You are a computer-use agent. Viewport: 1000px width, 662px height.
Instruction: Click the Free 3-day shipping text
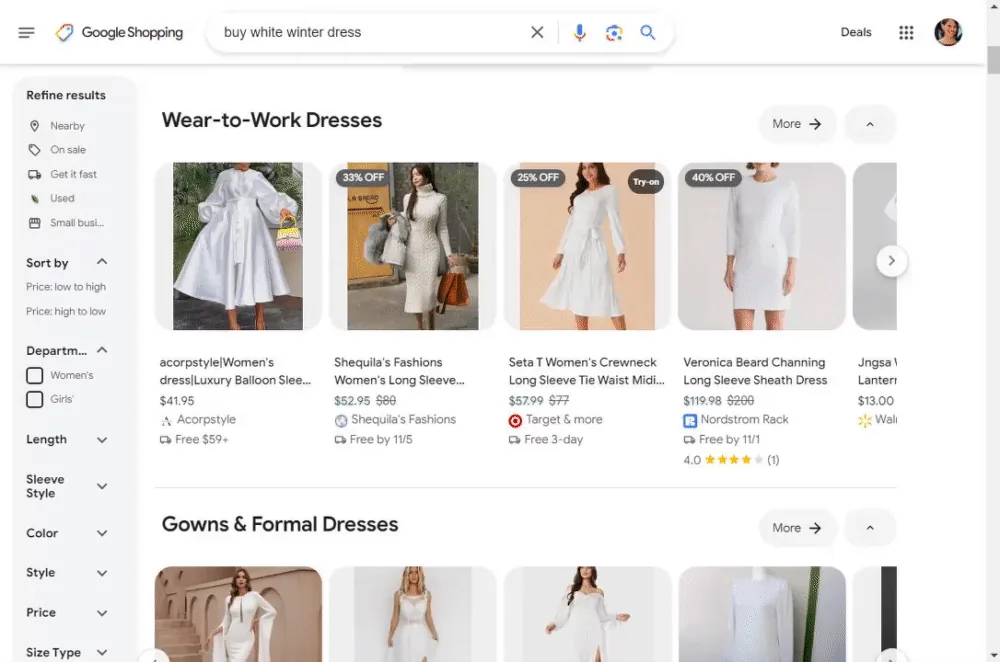[x=554, y=439]
